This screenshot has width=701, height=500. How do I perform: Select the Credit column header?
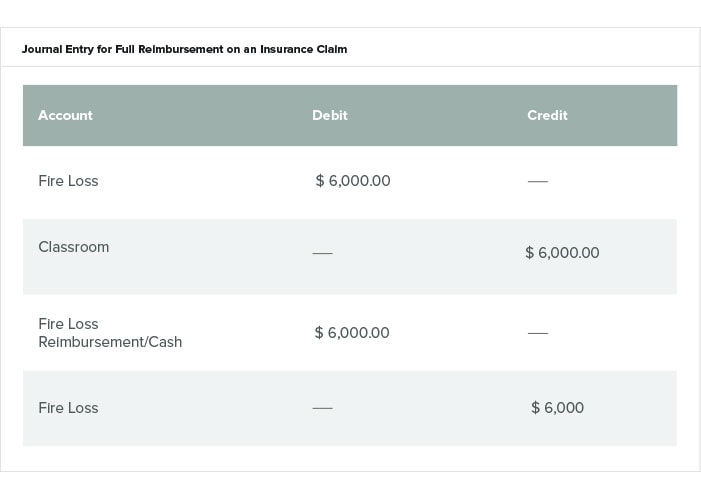(x=547, y=115)
